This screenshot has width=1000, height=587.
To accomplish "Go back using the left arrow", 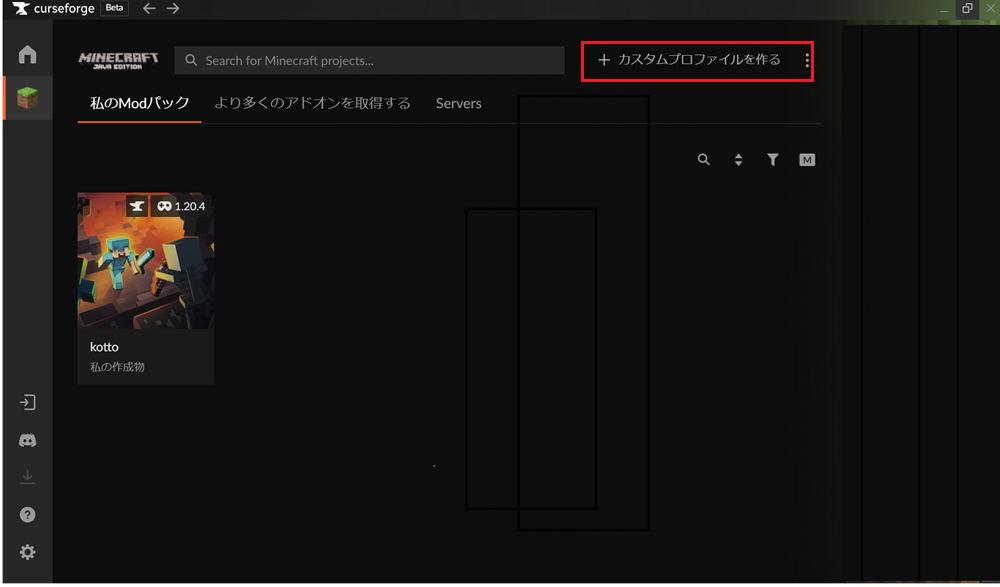I will pos(149,9).
